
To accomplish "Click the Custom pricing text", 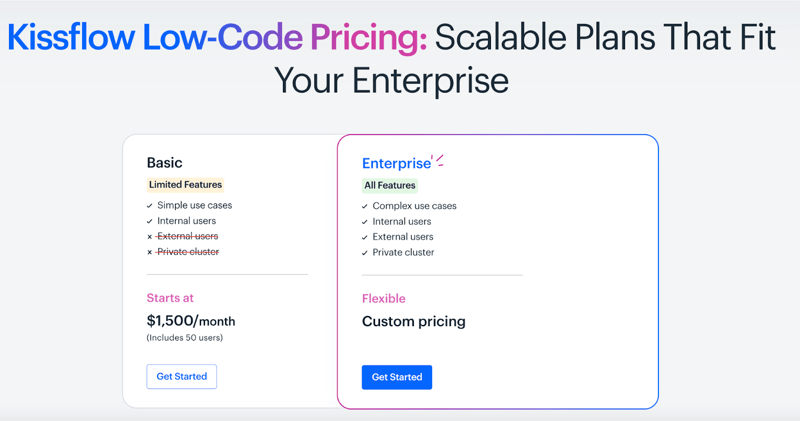I will pos(413,321).
